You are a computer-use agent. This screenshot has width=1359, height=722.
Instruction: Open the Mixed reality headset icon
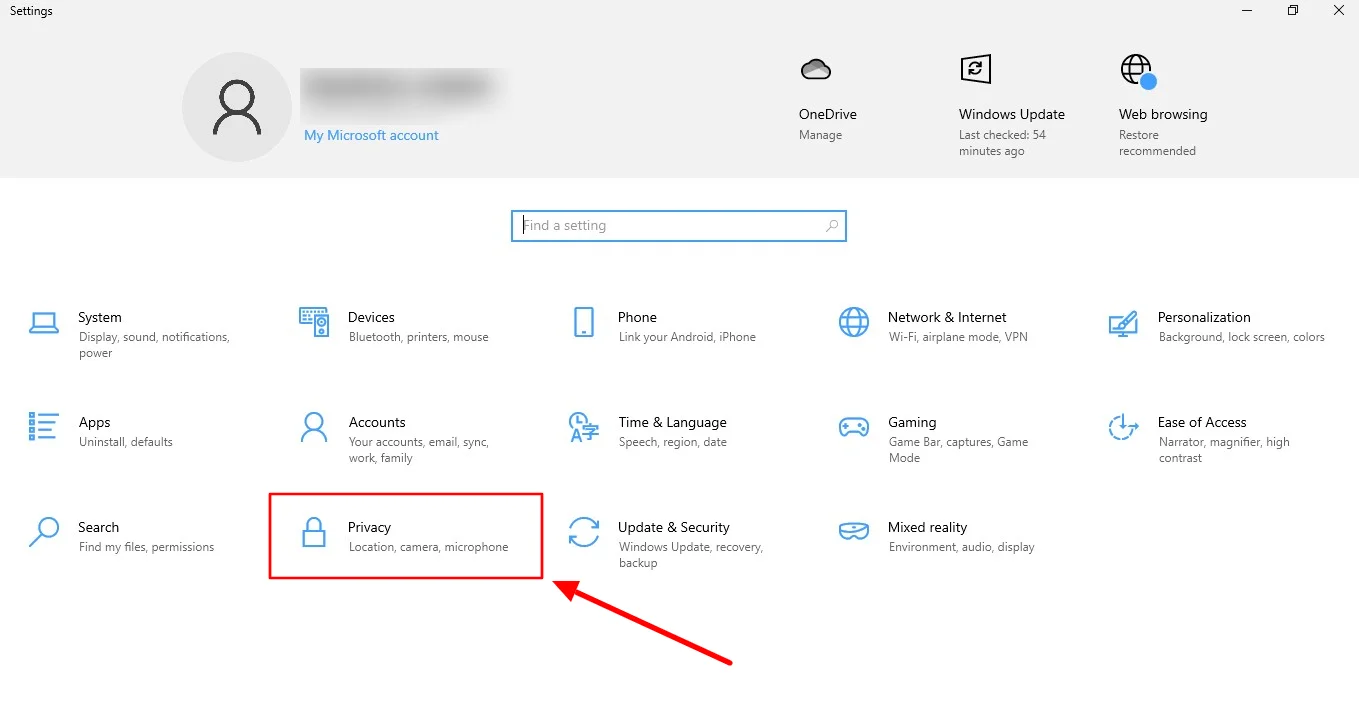click(854, 532)
